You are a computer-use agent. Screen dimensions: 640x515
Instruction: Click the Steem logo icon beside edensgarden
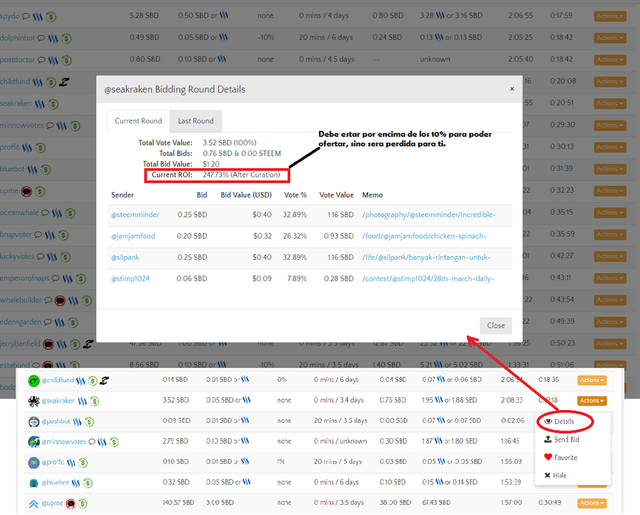[x=60, y=323]
